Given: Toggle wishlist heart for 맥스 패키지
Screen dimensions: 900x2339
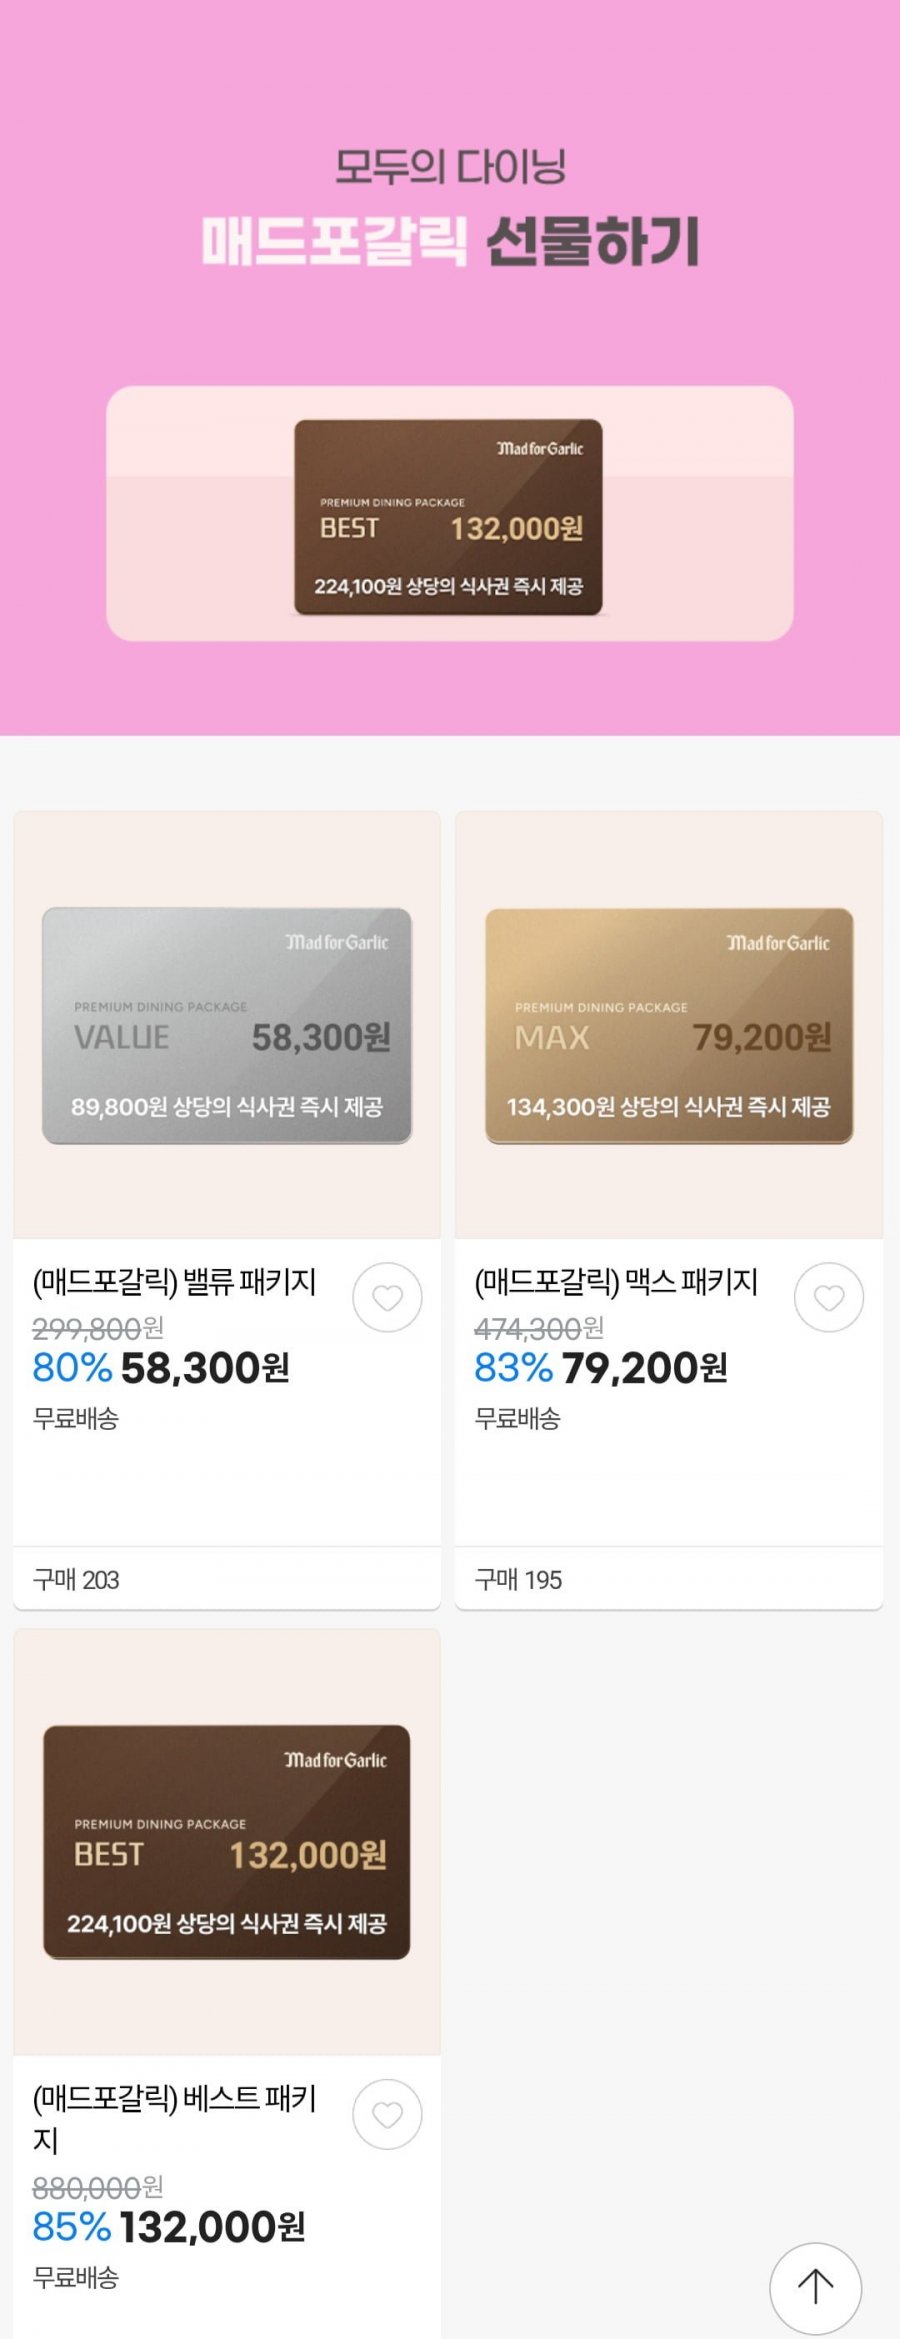Looking at the screenshot, I should pos(828,1297).
